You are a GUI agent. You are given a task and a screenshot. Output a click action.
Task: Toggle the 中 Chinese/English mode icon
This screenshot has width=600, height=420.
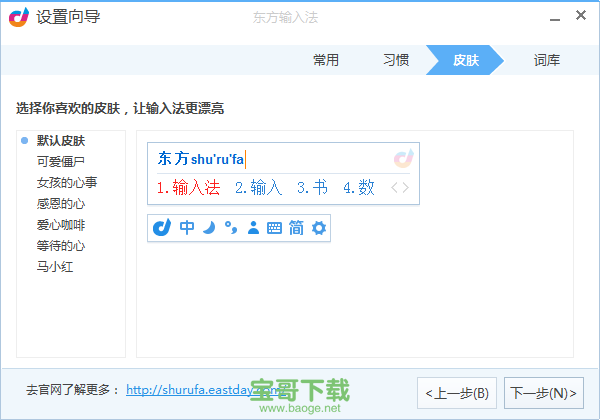tap(187, 228)
